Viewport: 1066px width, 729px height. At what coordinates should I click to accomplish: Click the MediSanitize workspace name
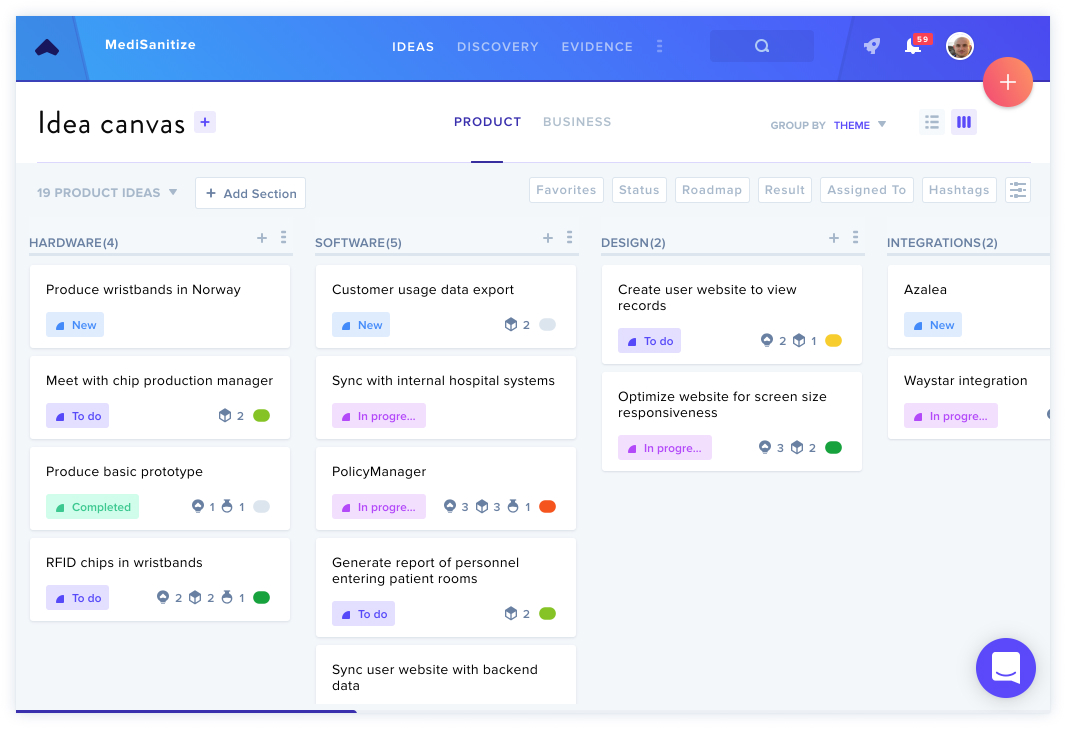point(150,45)
